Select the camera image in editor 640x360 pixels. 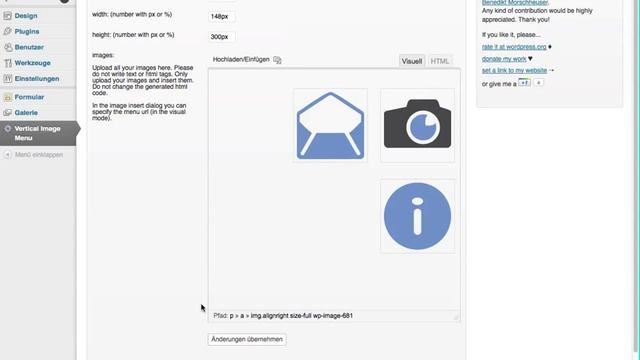[x=417, y=126]
